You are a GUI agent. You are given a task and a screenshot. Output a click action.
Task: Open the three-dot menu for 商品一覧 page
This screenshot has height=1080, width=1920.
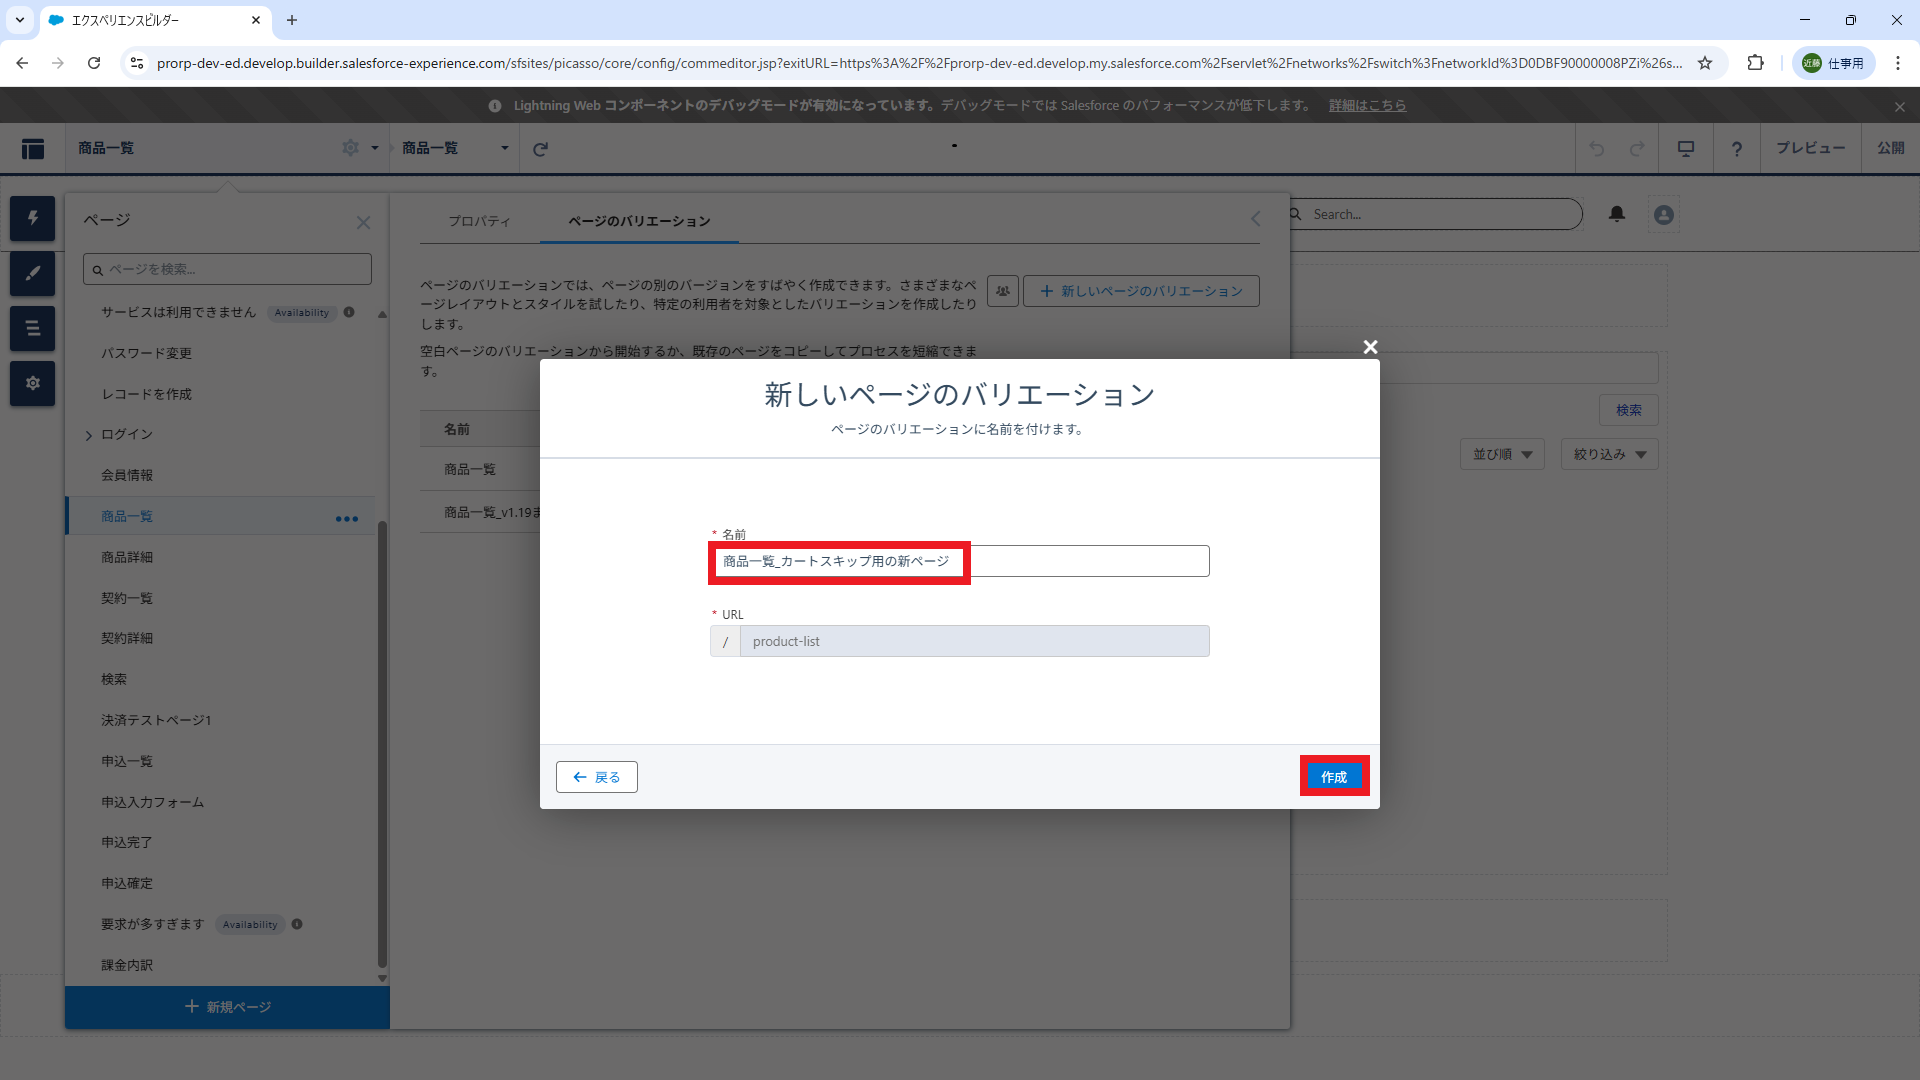[346, 518]
